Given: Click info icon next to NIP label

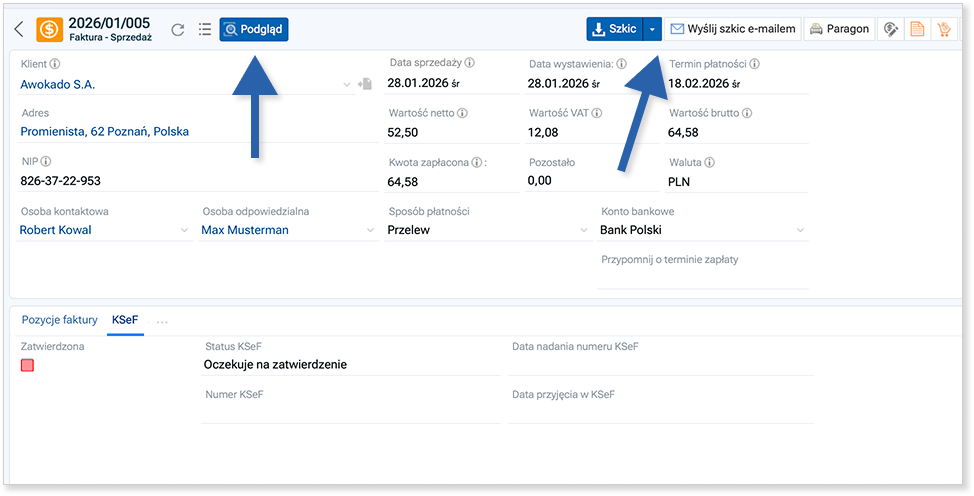Looking at the screenshot, I should point(46,161).
